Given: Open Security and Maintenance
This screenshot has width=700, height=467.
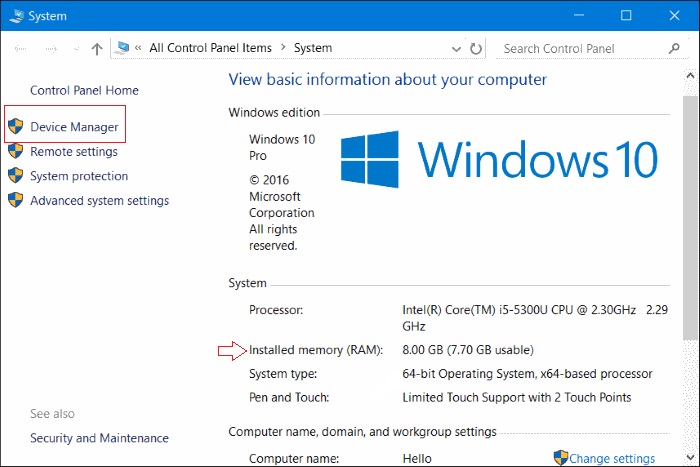Looking at the screenshot, I should 99,438.
